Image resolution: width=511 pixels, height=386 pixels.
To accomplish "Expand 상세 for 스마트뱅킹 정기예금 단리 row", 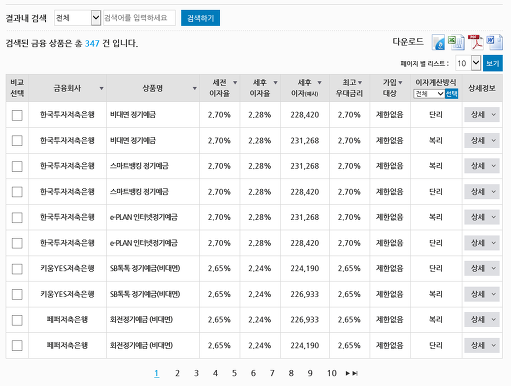I will 482,192.
